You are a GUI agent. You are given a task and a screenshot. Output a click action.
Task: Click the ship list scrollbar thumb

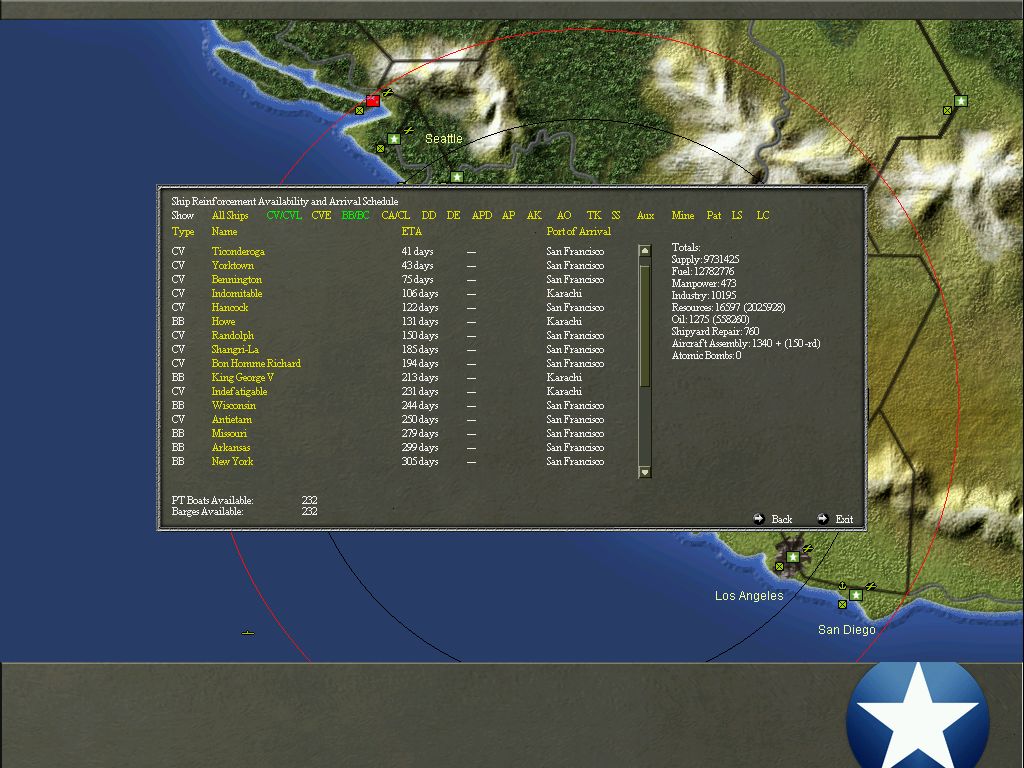click(645, 326)
